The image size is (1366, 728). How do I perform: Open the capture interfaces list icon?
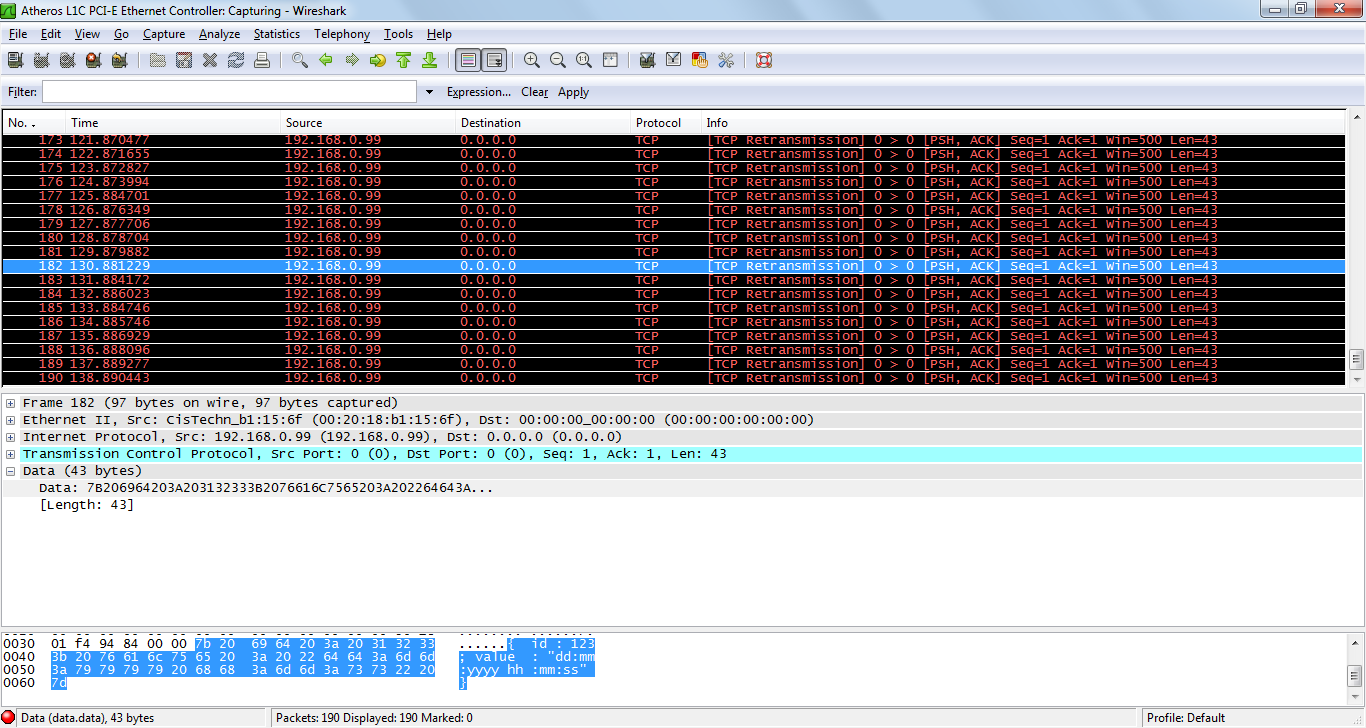click(x=15, y=60)
